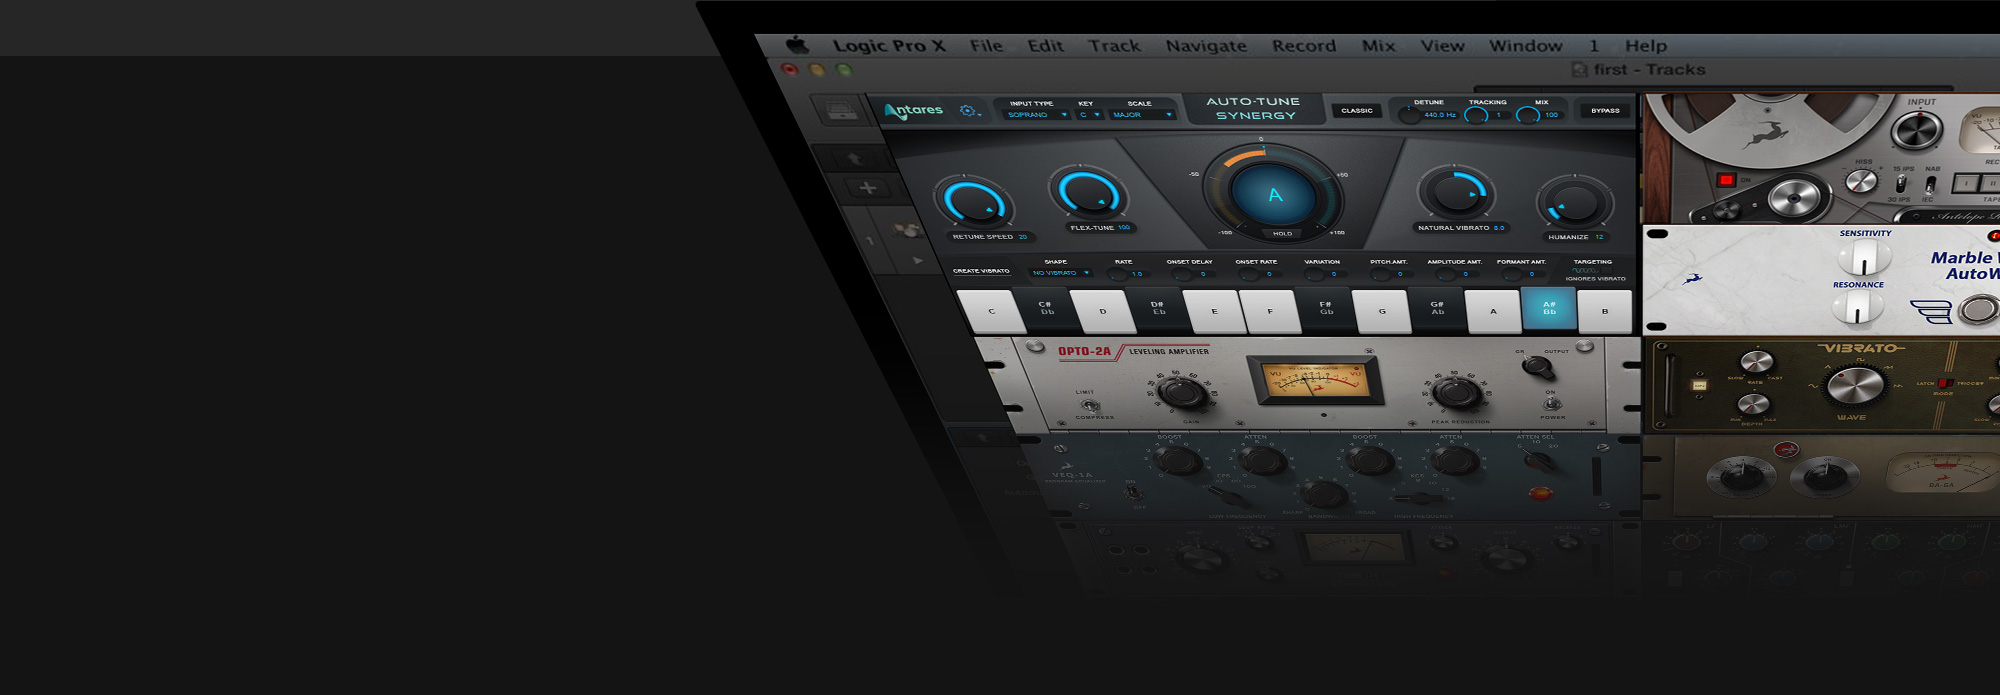
Task: Open the Logic Pro X menu
Action: [x=889, y=46]
